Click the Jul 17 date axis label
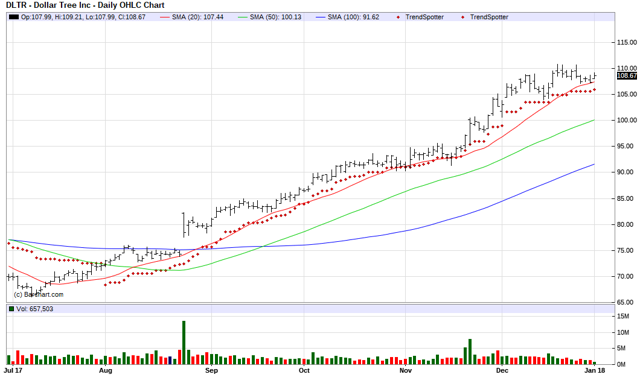640x389 pixels. pyautogui.click(x=13, y=371)
